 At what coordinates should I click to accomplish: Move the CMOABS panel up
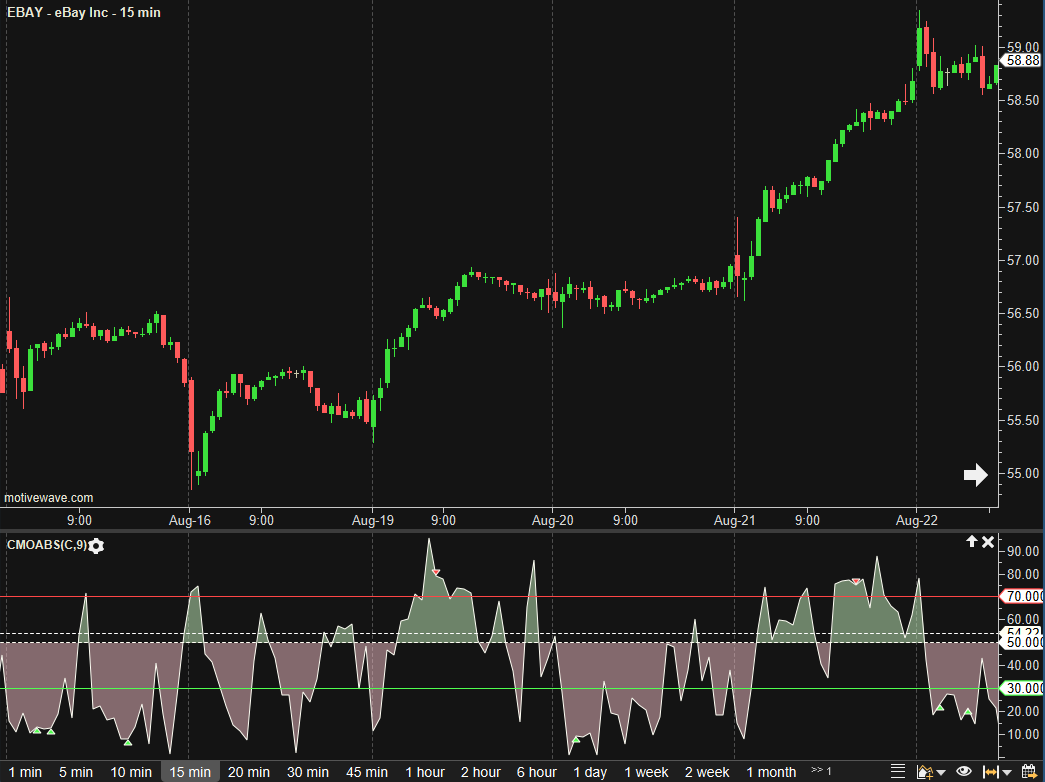970,542
